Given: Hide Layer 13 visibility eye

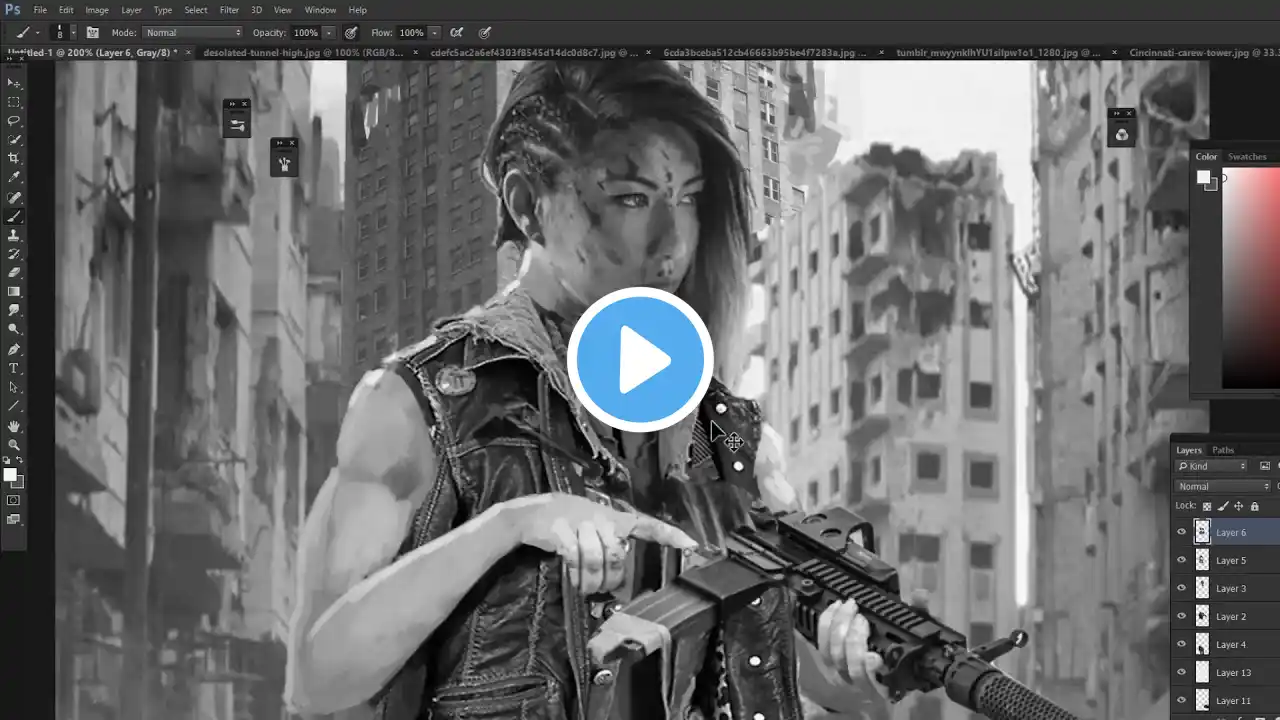Looking at the screenshot, I should coord(1181,672).
